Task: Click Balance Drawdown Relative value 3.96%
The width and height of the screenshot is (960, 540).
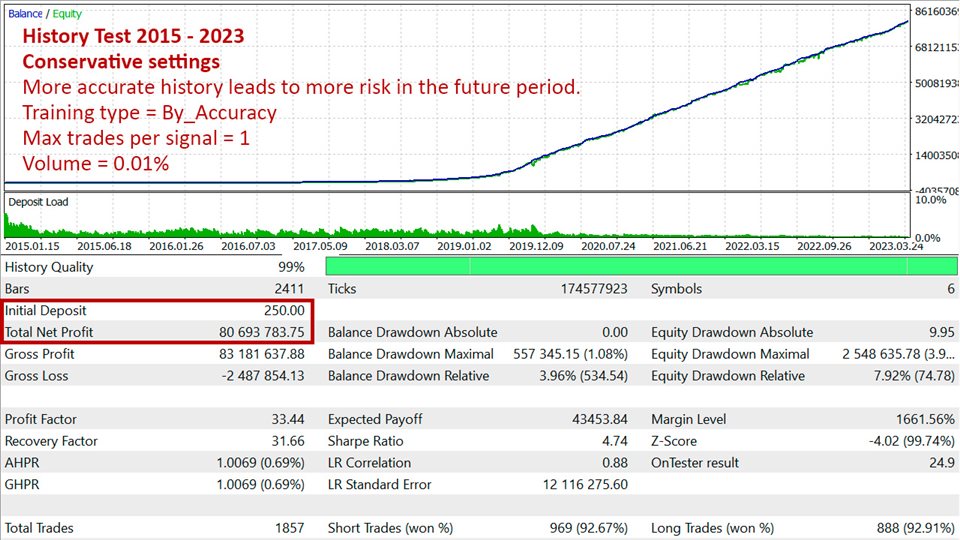Action: coord(558,376)
